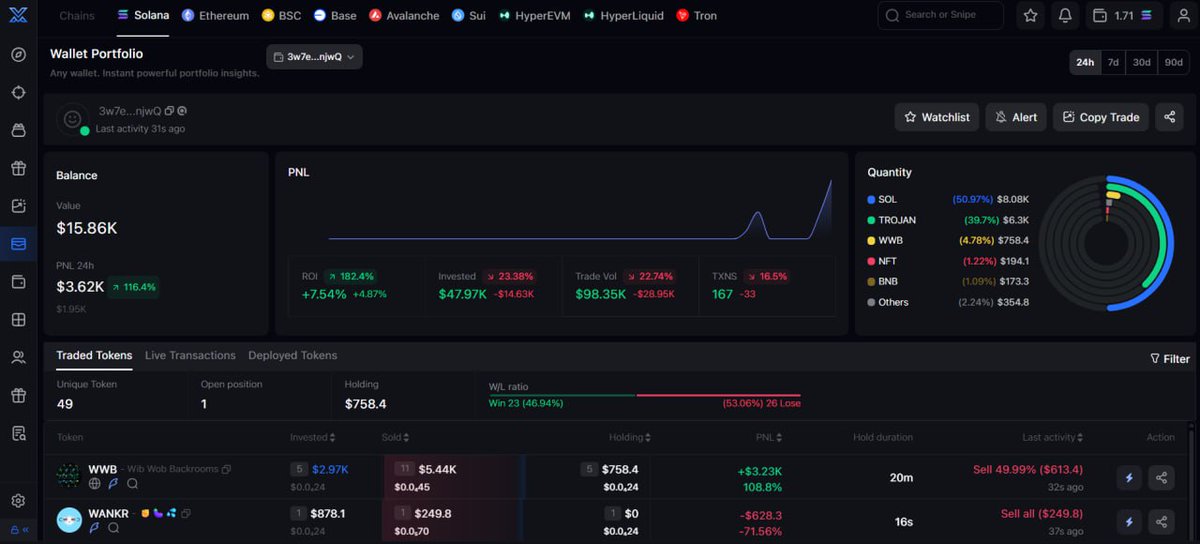Open notifications bell in header

1065,16
